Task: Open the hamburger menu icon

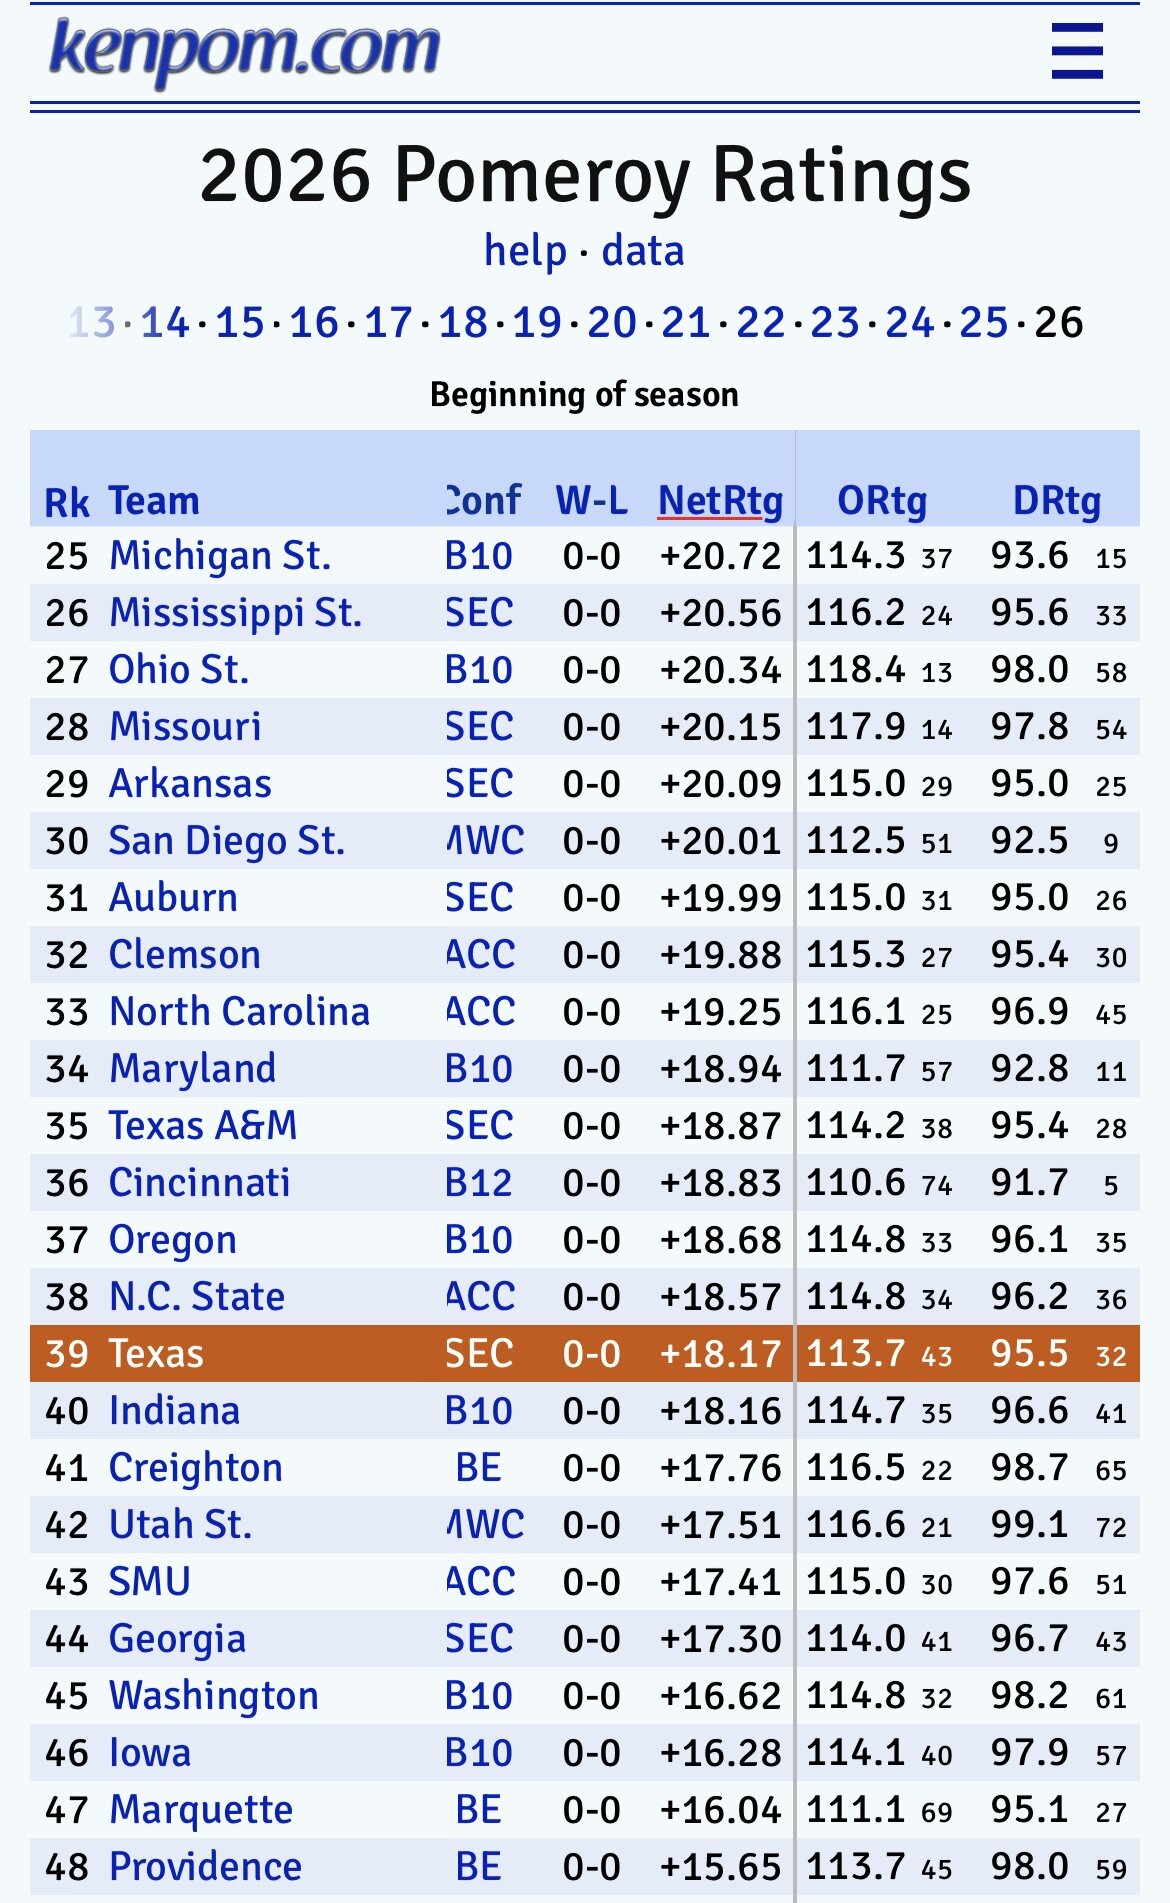Action: 1077,52
